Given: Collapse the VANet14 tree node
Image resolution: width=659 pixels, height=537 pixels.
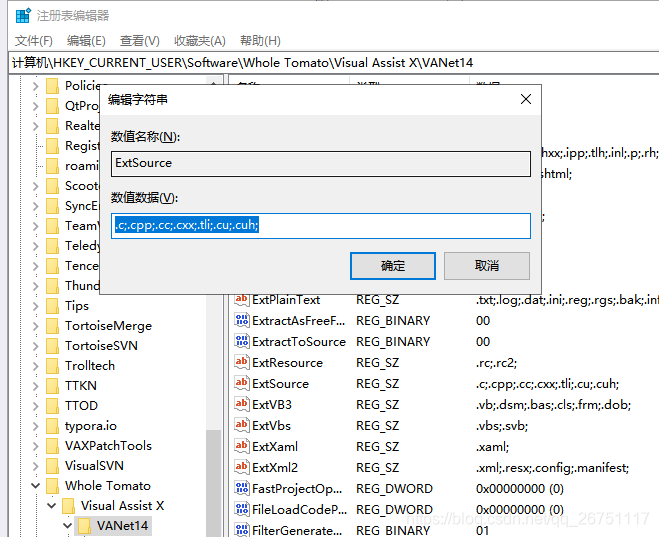Looking at the screenshot, I should [67, 526].
